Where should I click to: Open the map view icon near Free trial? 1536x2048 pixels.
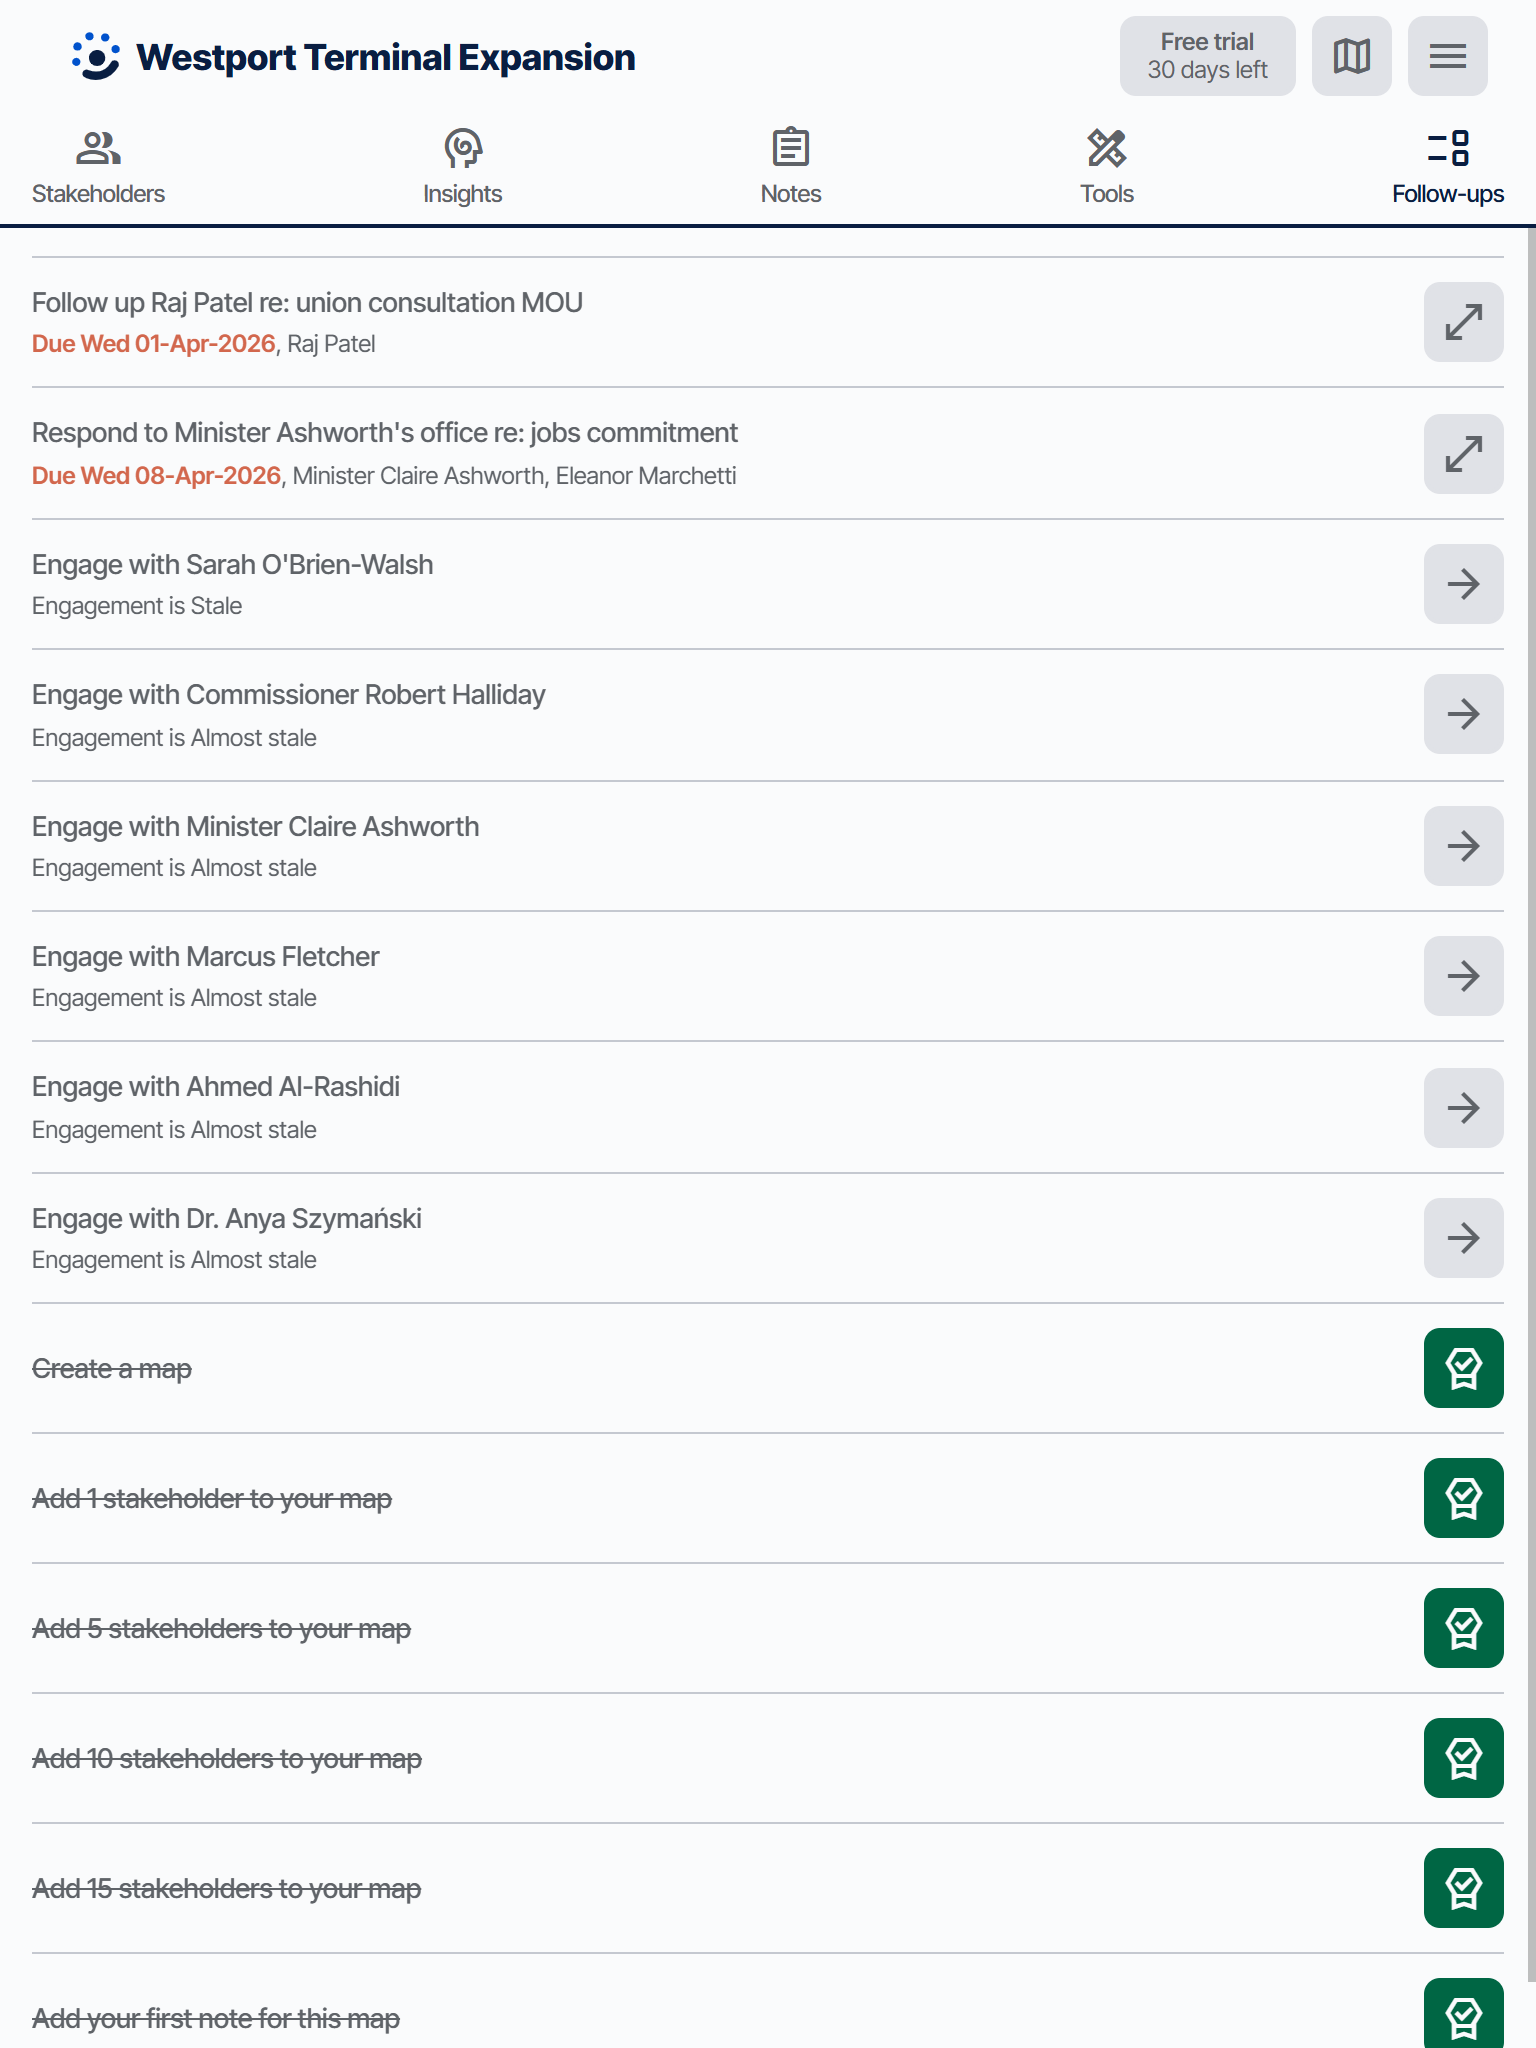click(1351, 56)
